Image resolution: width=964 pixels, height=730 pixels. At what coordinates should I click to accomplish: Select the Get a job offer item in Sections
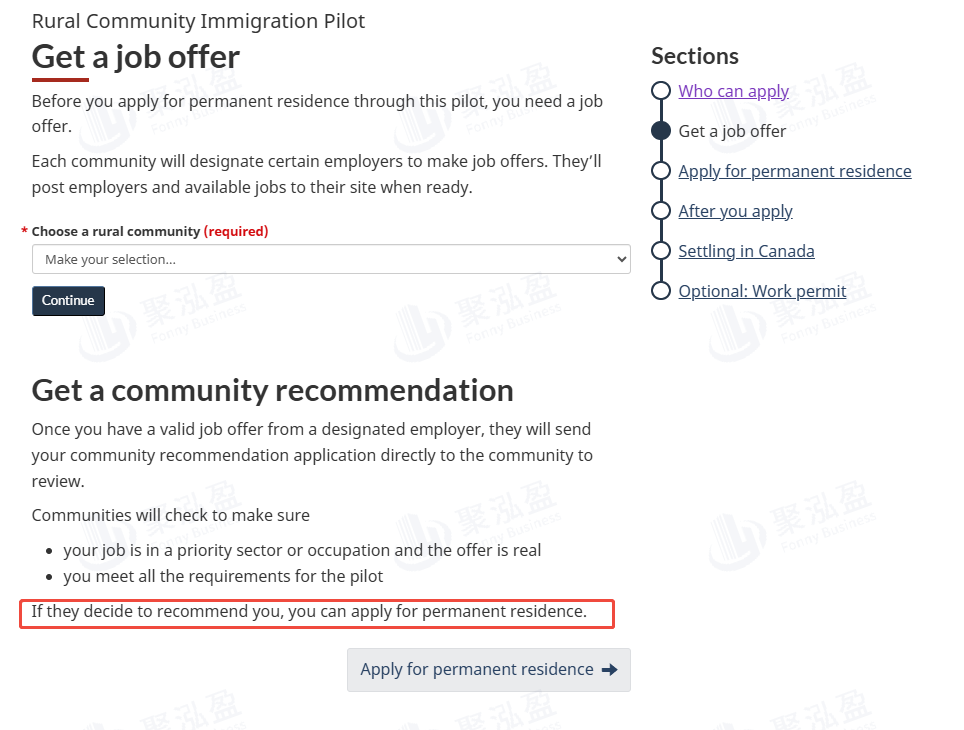pos(732,131)
